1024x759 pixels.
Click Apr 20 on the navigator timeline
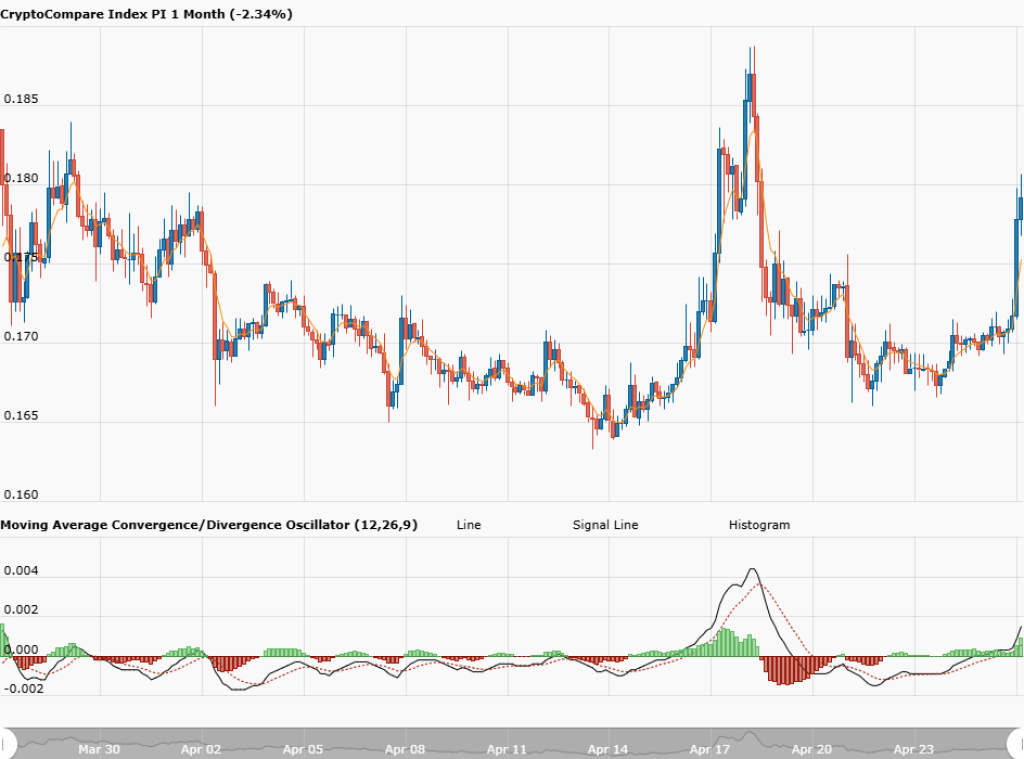pyautogui.click(x=811, y=749)
